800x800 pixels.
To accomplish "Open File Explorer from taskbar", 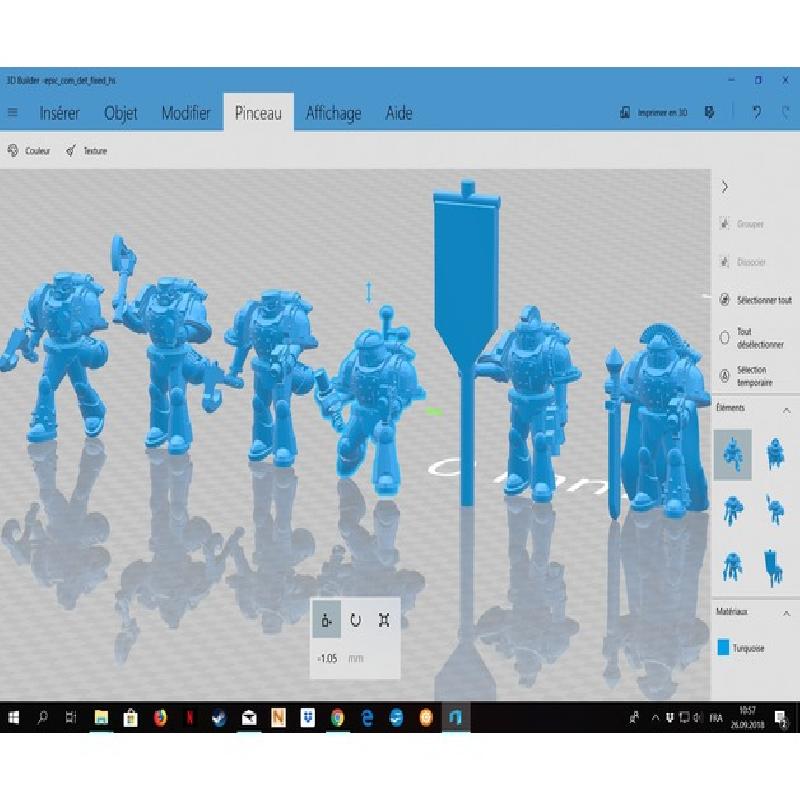I will (x=101, y=718).
